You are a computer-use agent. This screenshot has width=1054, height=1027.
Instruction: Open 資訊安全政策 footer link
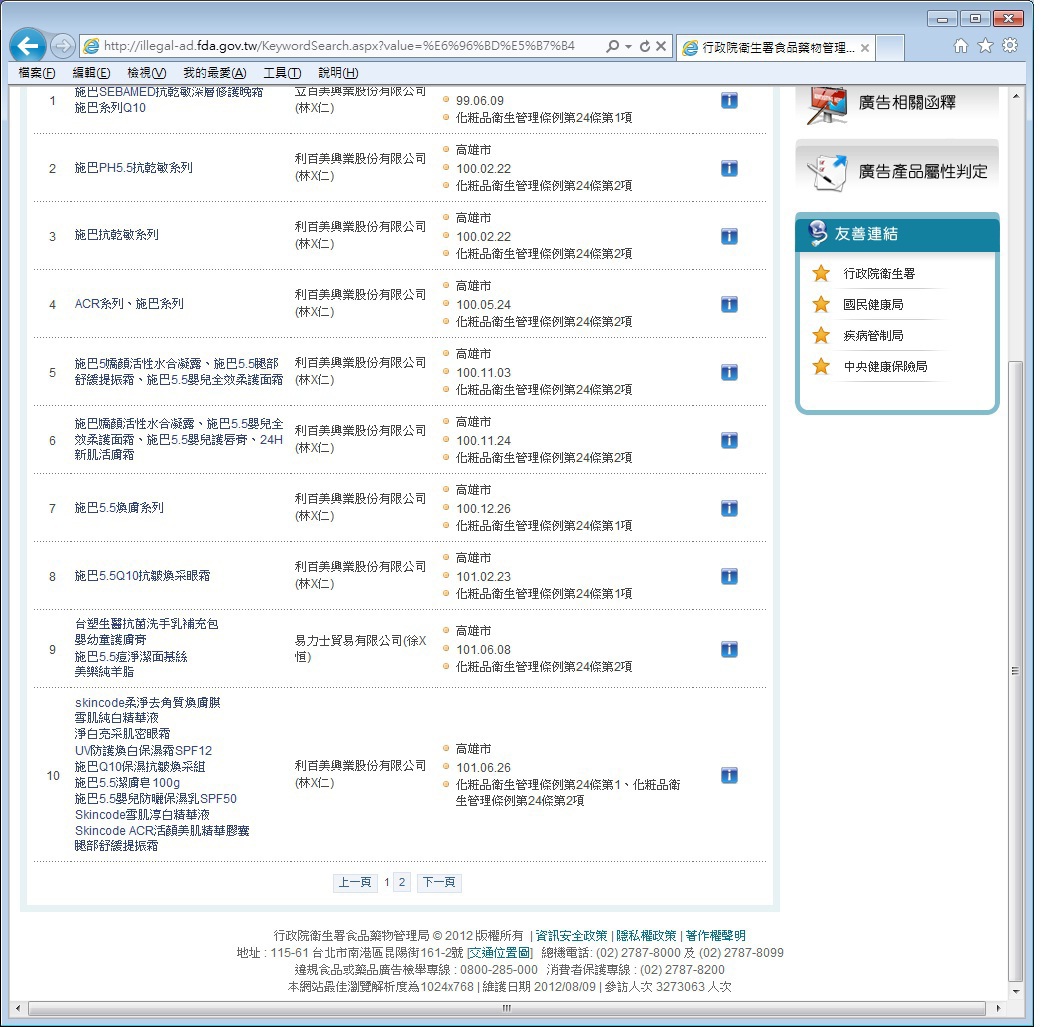(x=571, y=936)
